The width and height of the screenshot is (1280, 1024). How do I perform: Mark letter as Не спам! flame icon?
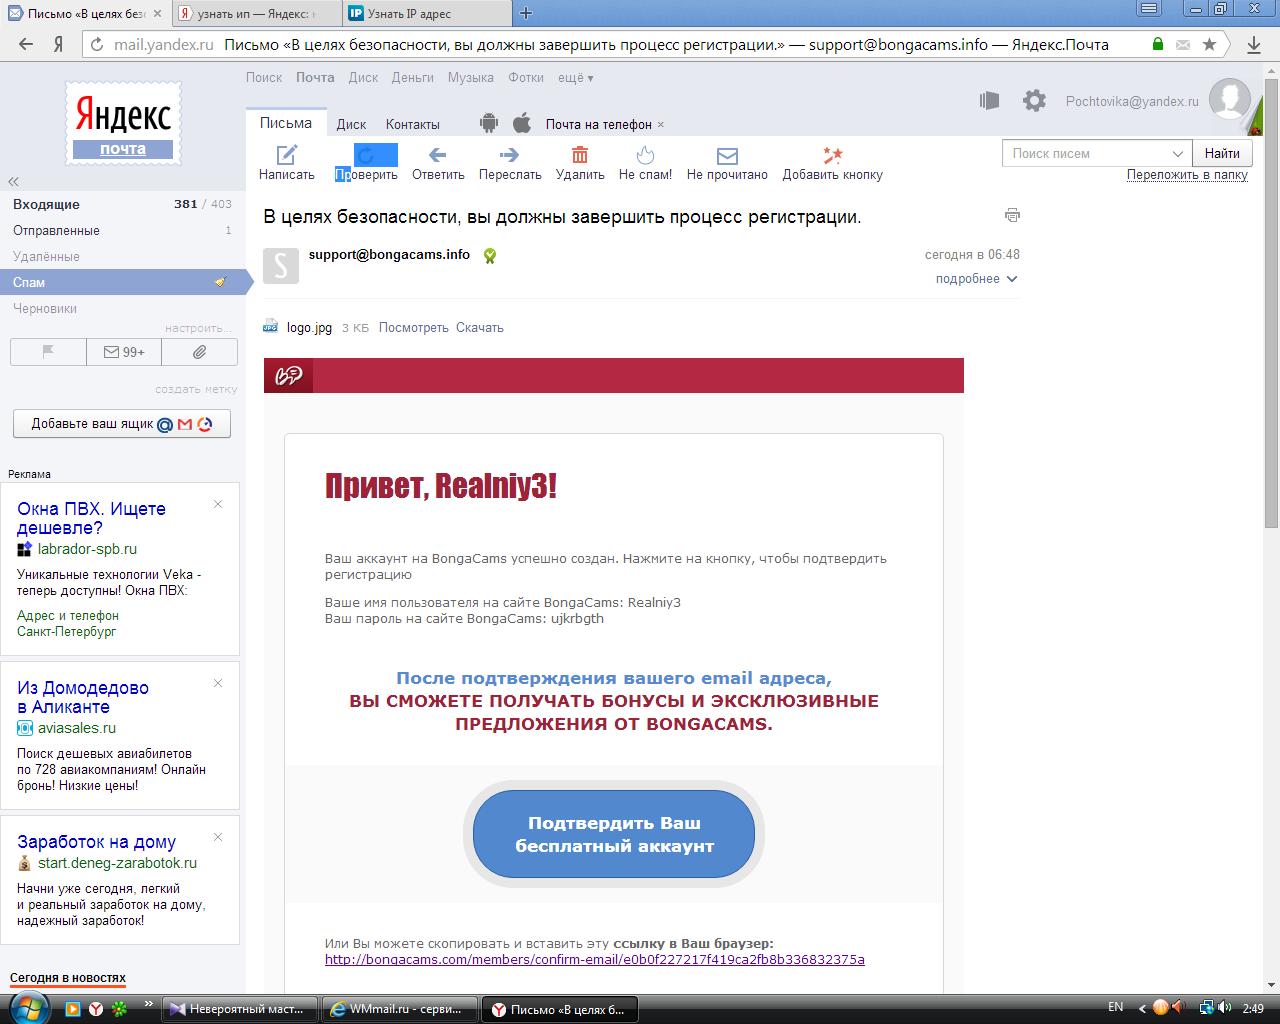[645, 155]
